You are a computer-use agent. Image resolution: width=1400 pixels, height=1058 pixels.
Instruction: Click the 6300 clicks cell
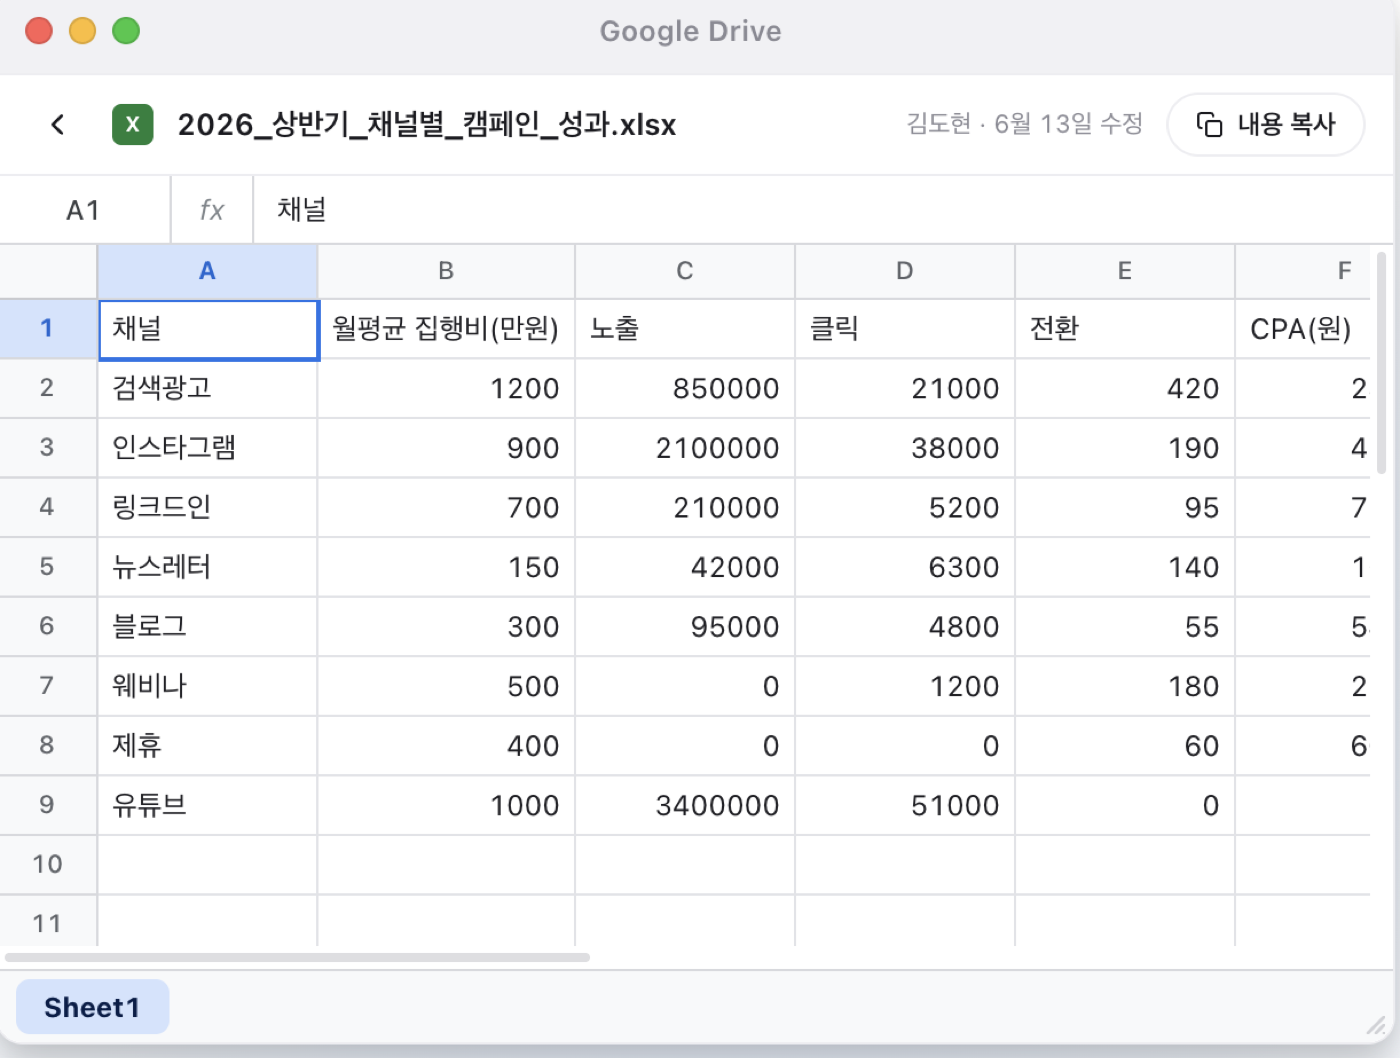(x=905, y=567)
